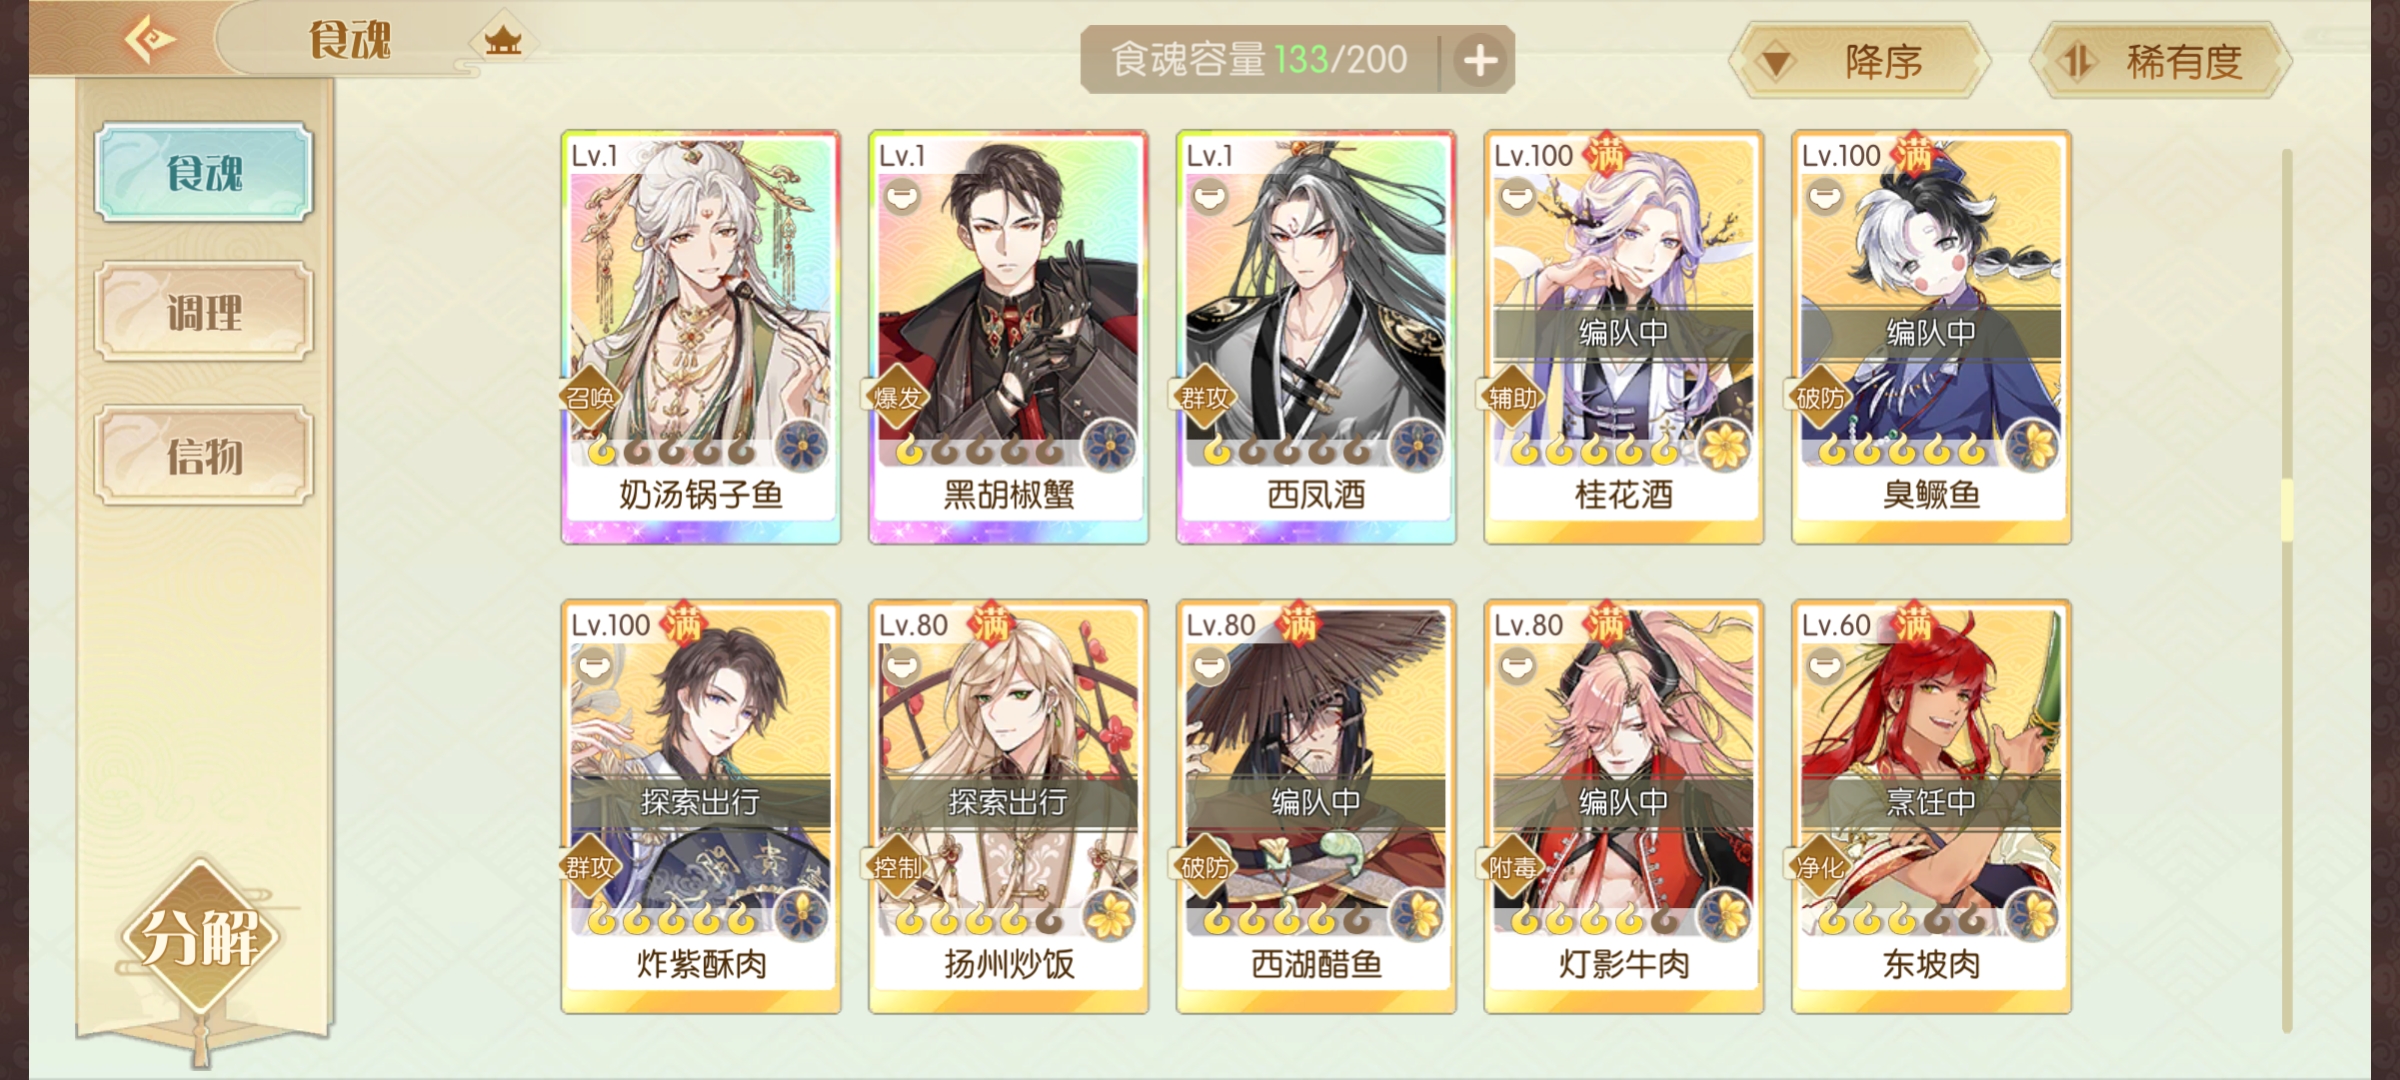Tap the gold flower emblem on 桂花酒

coord(1725,446)
